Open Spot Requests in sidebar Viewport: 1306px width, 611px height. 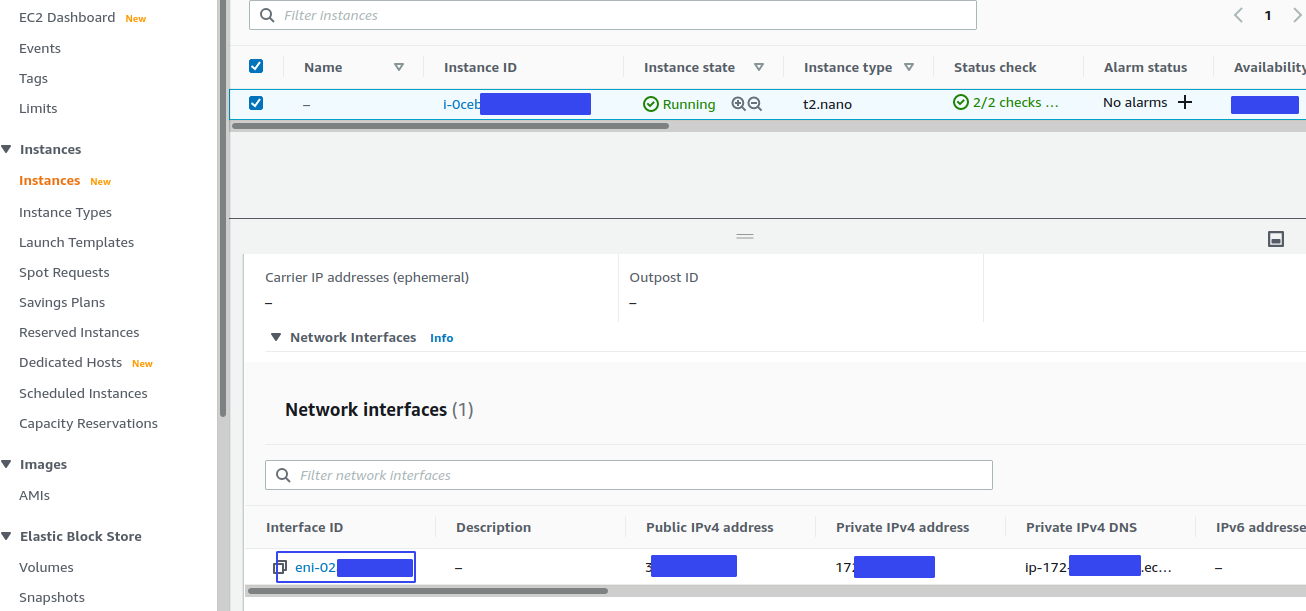click(x=64, y=272)
